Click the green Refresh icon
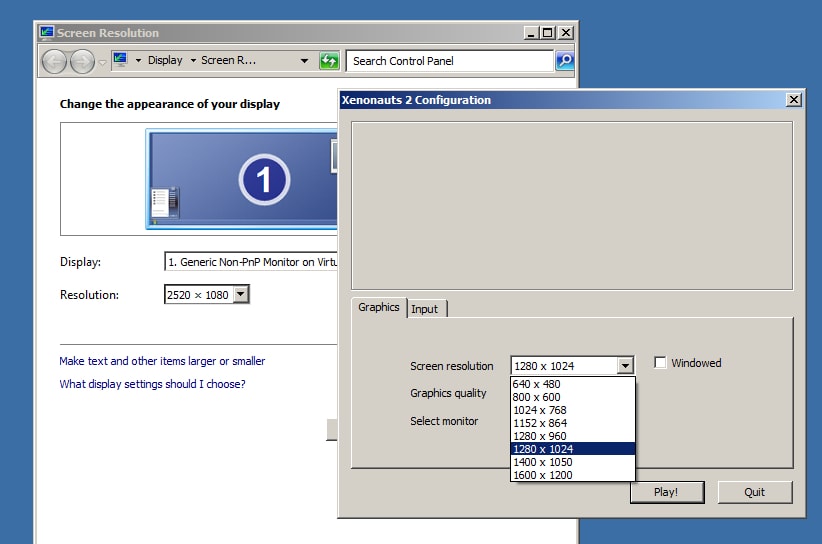This screenshot has width=822, height=544. [x=329, y=61]
